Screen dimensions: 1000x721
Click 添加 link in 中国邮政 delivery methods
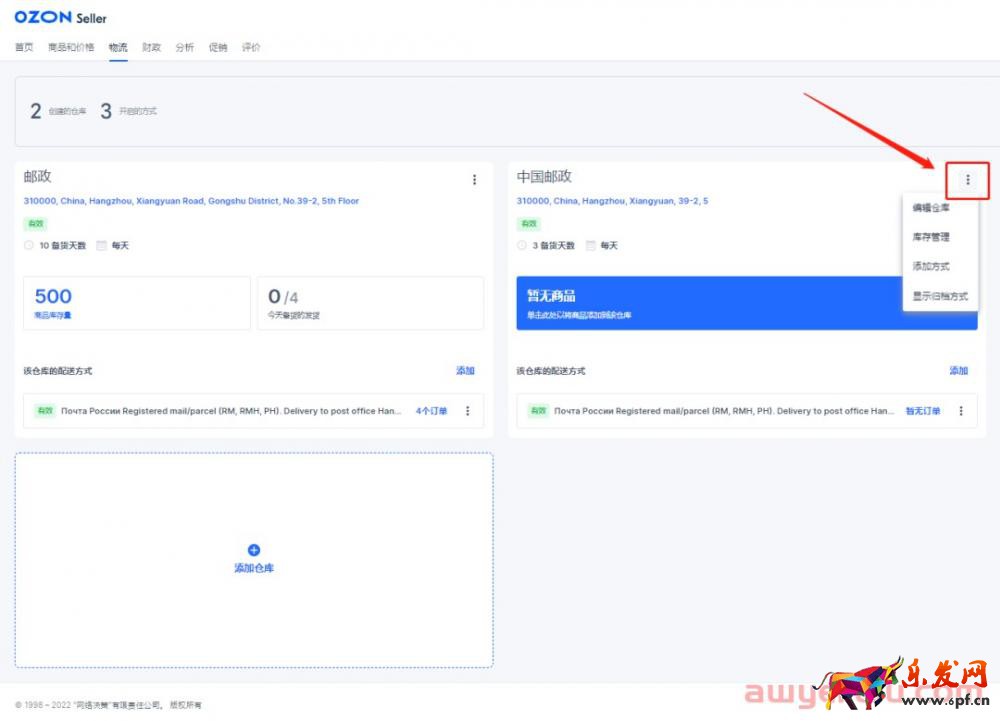[958, 371]
